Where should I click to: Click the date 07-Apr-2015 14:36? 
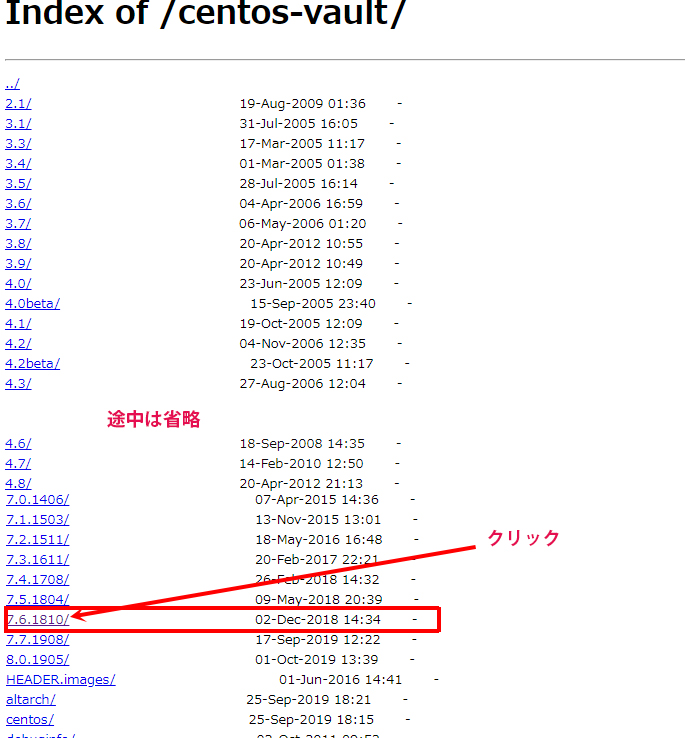[x=317, y=499]
